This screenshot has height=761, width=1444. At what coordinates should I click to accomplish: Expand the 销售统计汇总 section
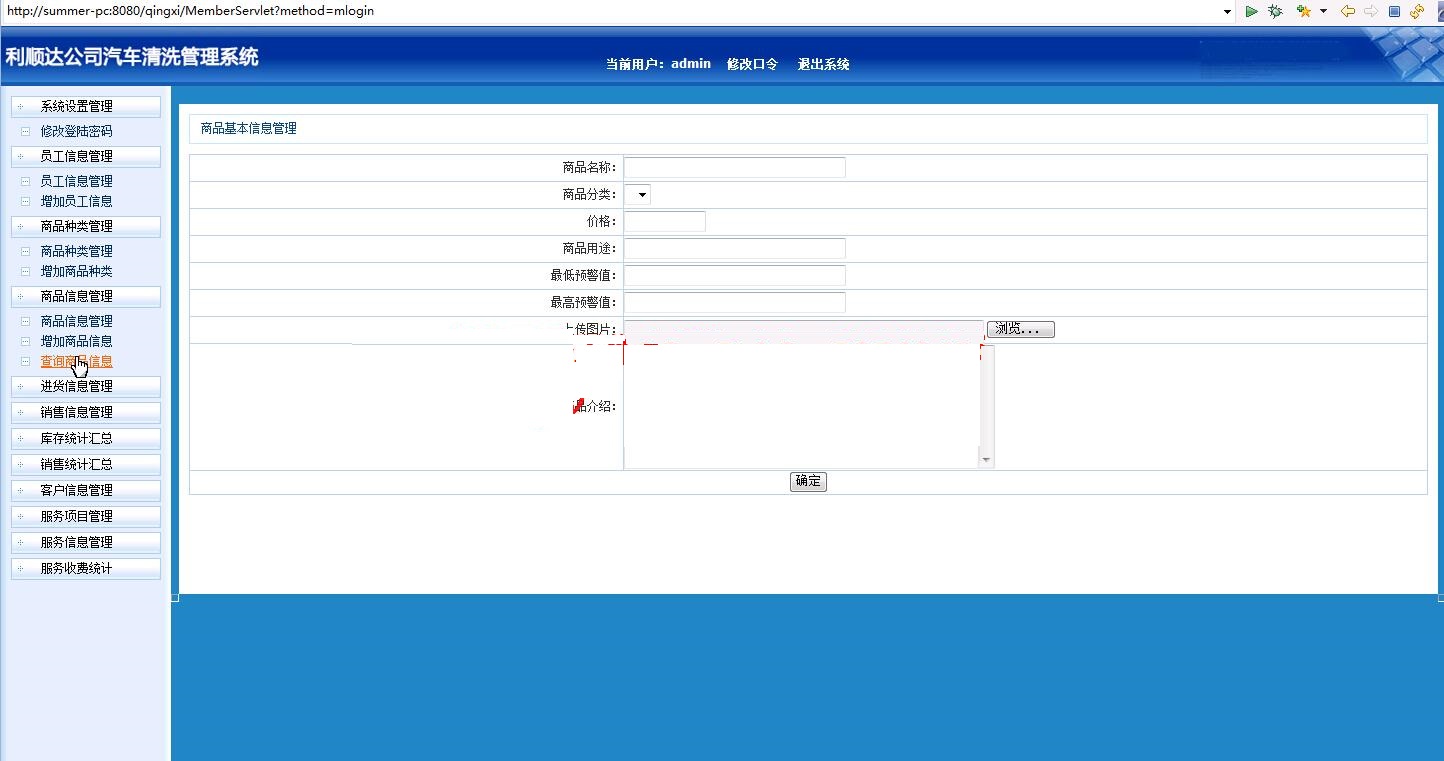point(85,464)
